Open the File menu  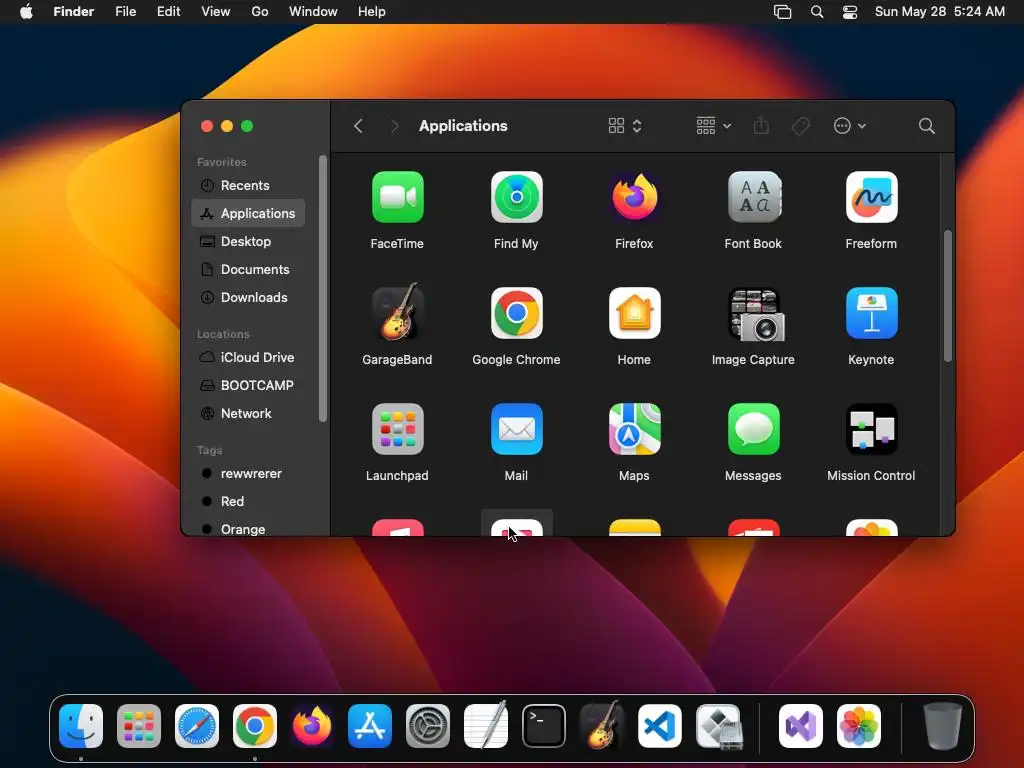tap(125, 12)
